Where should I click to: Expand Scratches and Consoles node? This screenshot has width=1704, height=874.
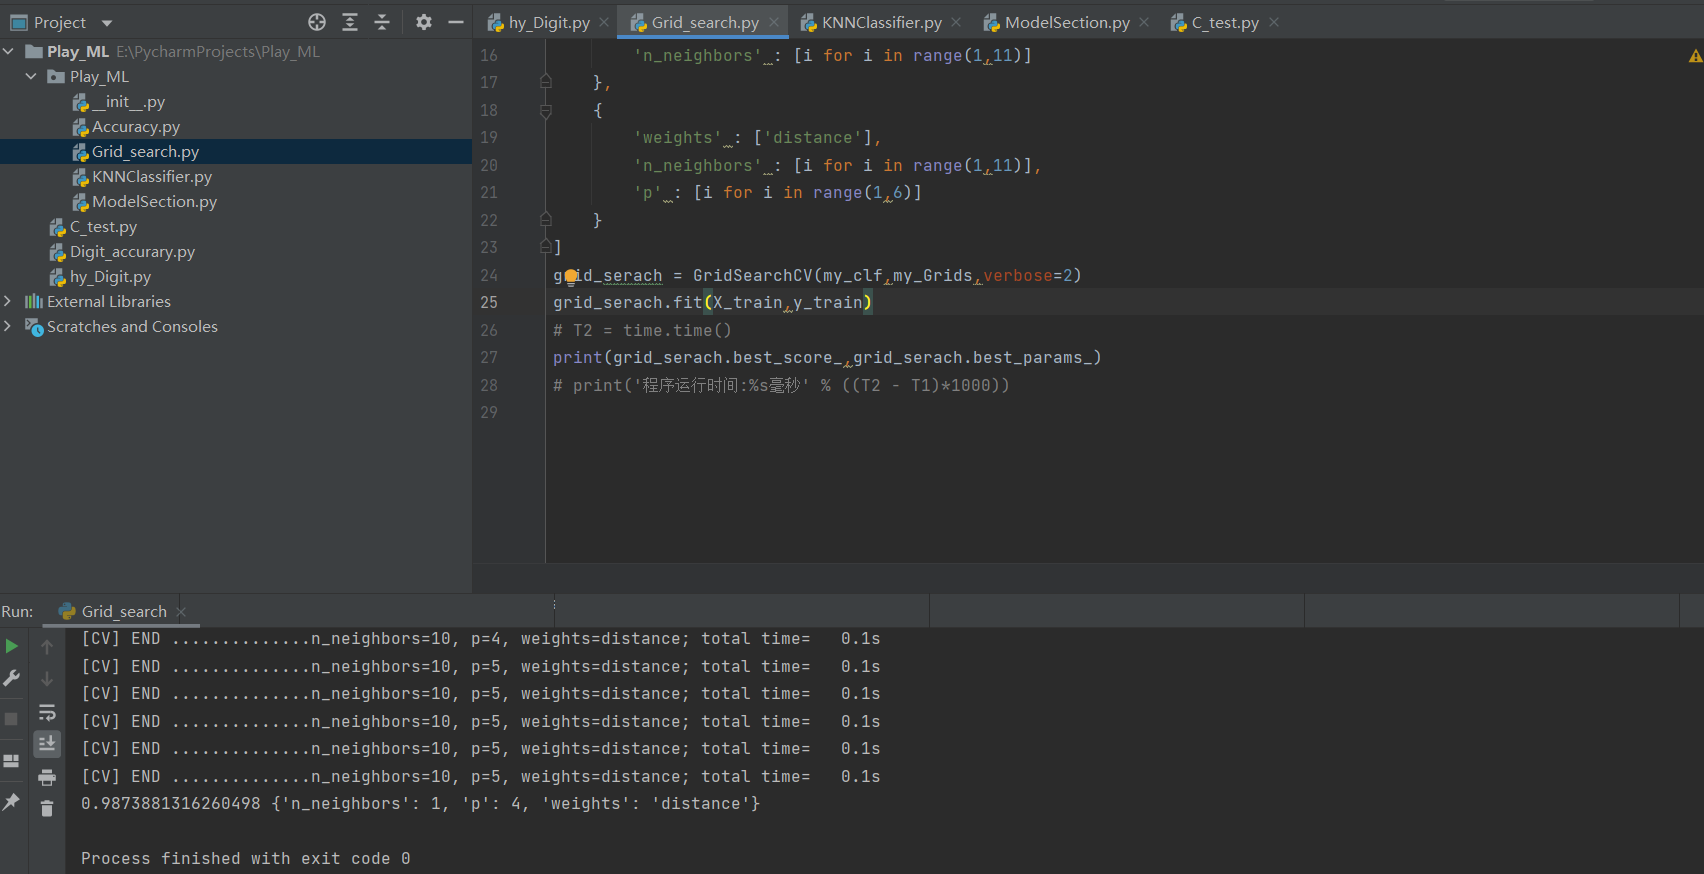(8, 326)
